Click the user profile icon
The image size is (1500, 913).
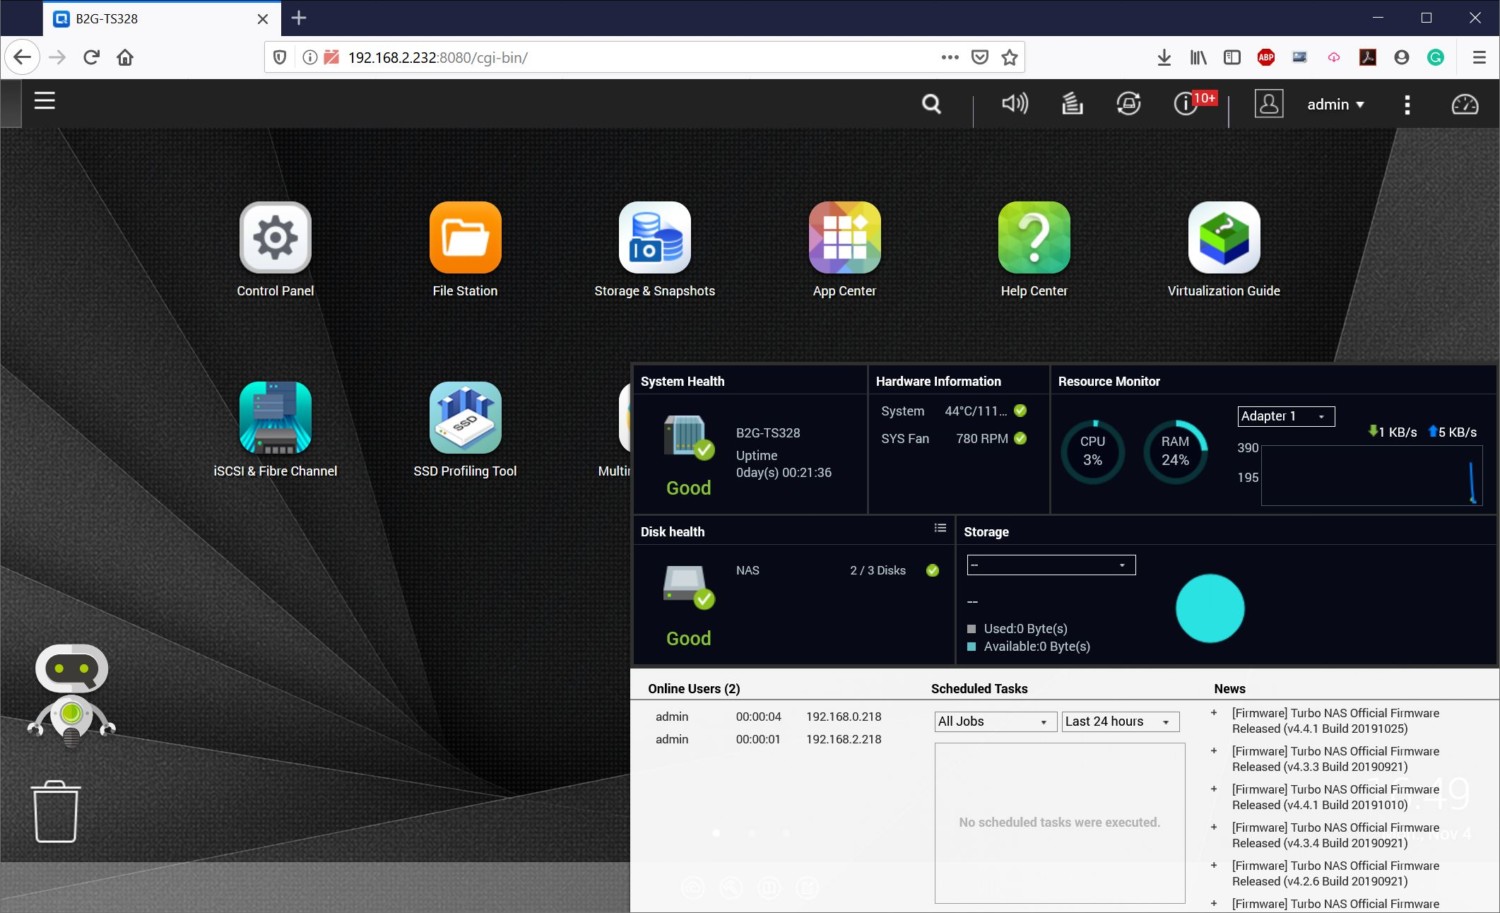point(1269,104)
